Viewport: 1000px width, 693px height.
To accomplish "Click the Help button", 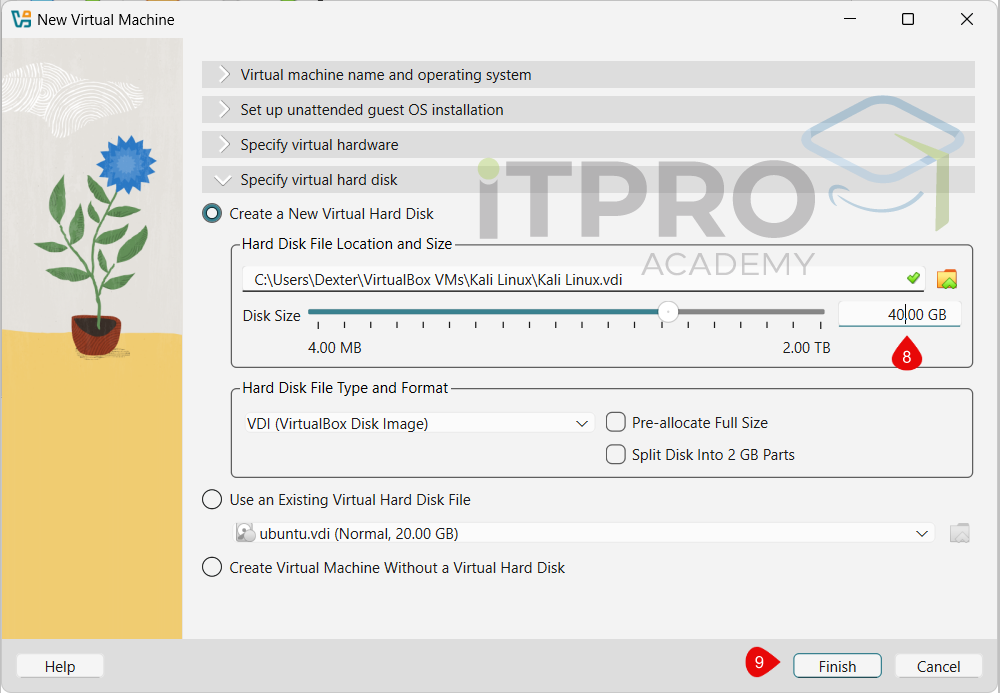I will (x=60, y=666).
